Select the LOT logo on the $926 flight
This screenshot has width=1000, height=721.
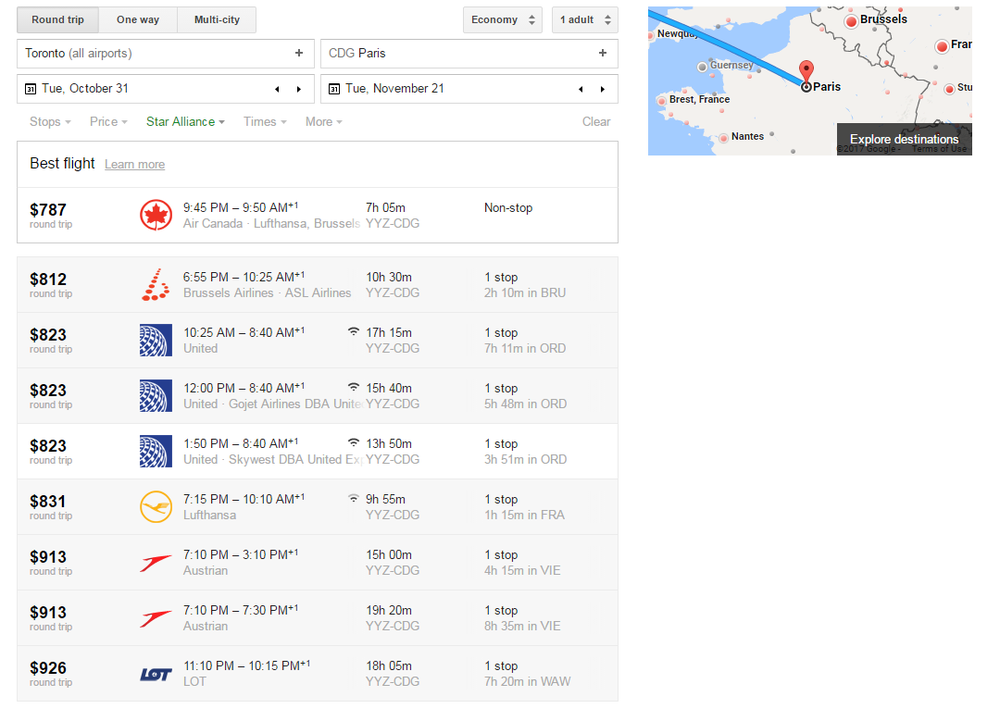pos(155,673)
